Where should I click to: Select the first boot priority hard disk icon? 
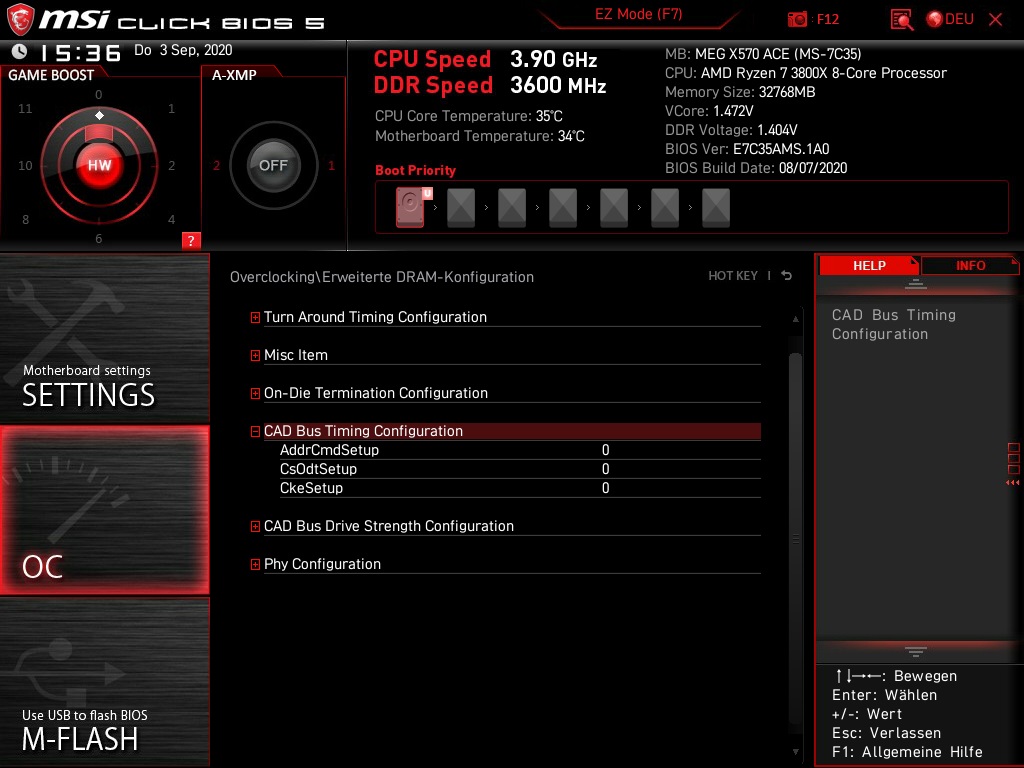click(411, 207)
